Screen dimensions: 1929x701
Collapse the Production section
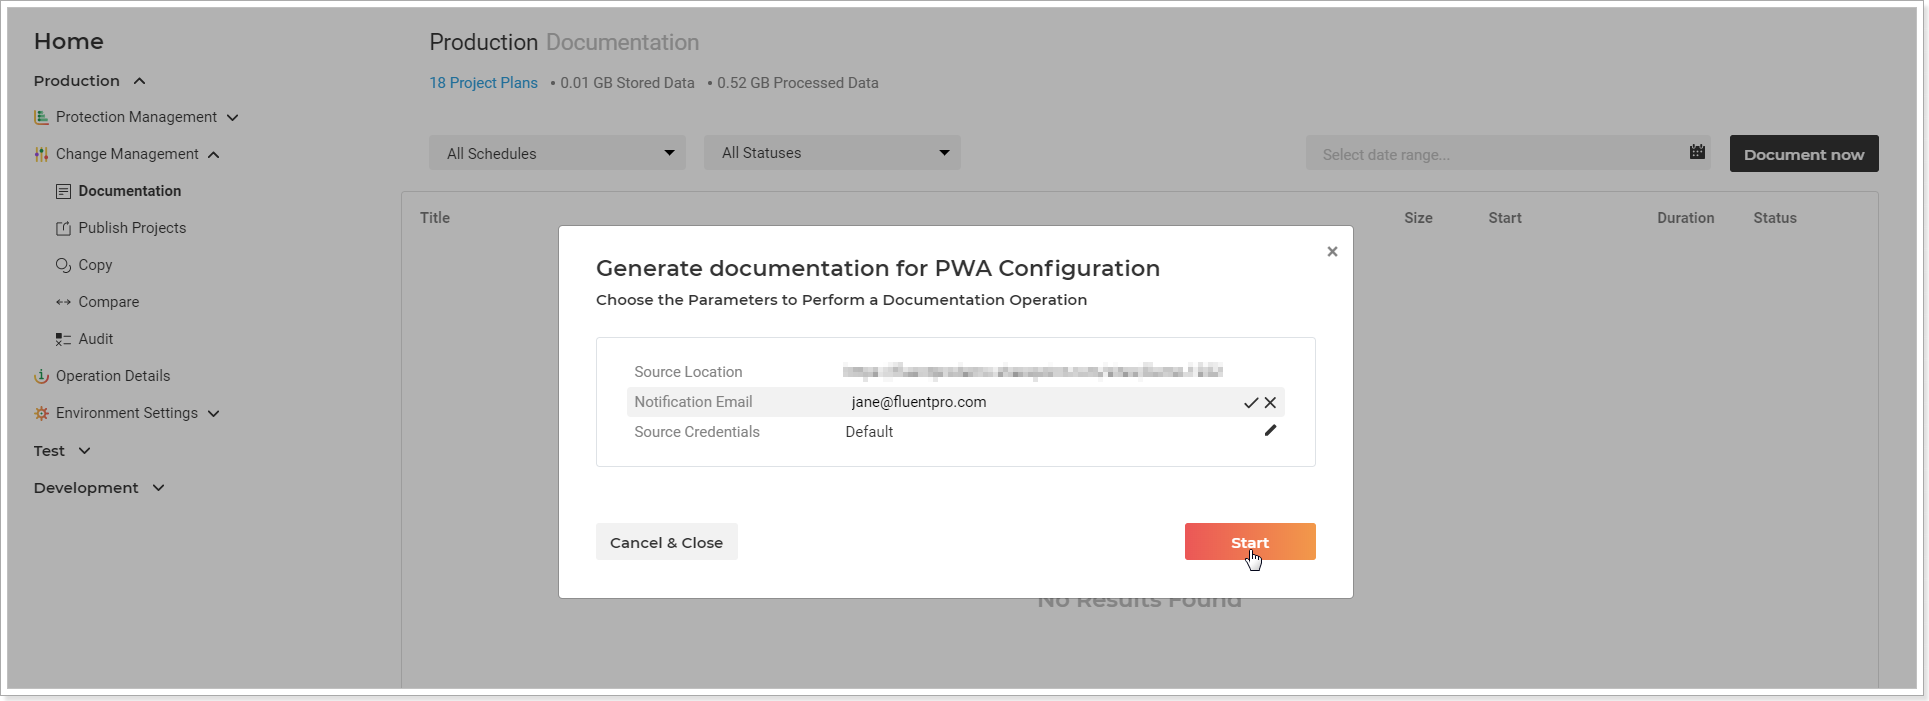point(140,81)
